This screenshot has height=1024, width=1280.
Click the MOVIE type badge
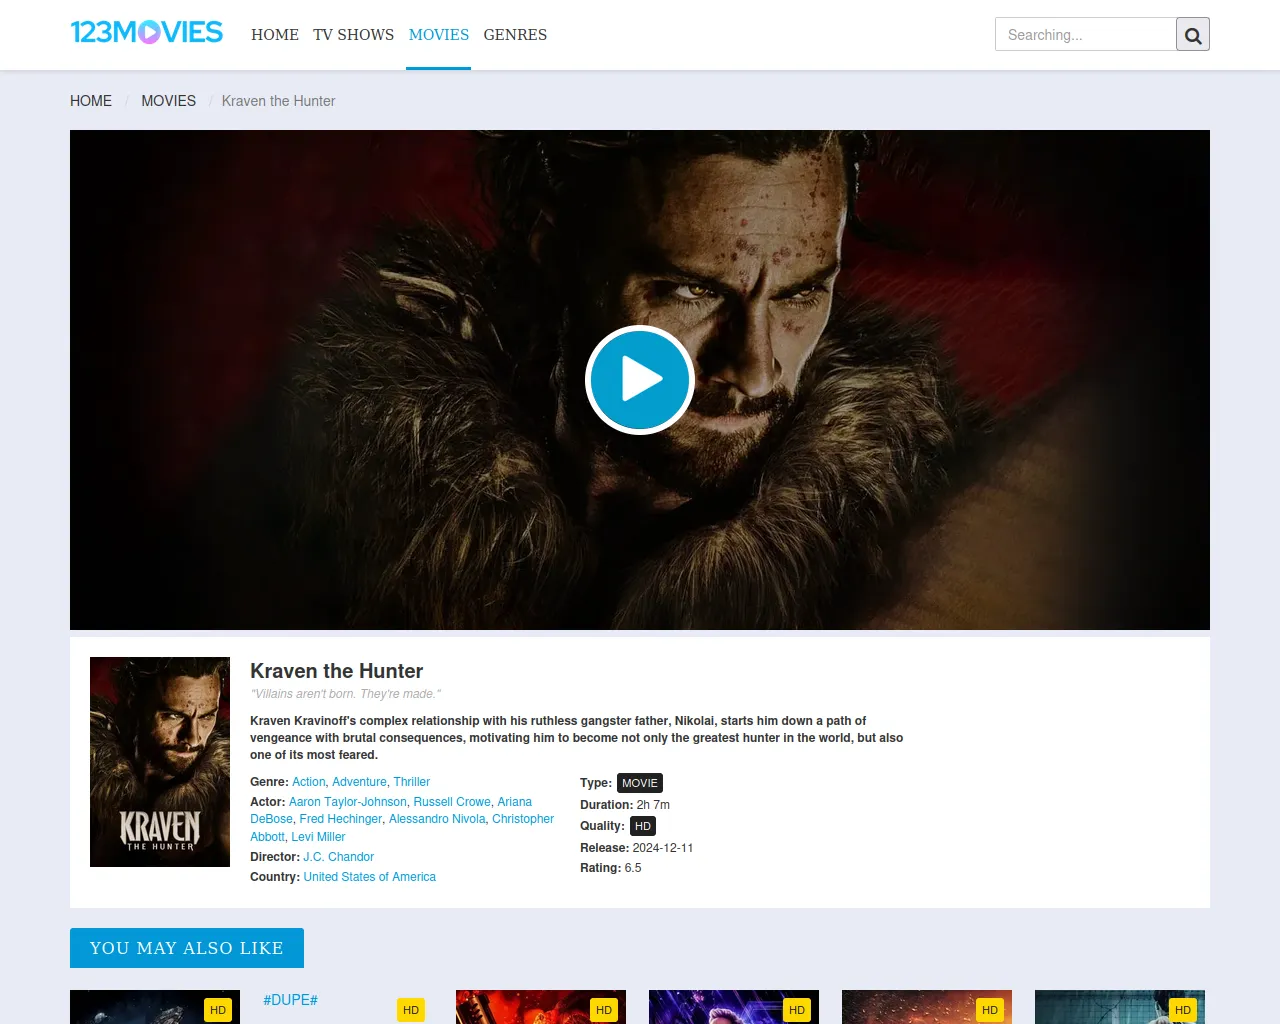[640, 783]
